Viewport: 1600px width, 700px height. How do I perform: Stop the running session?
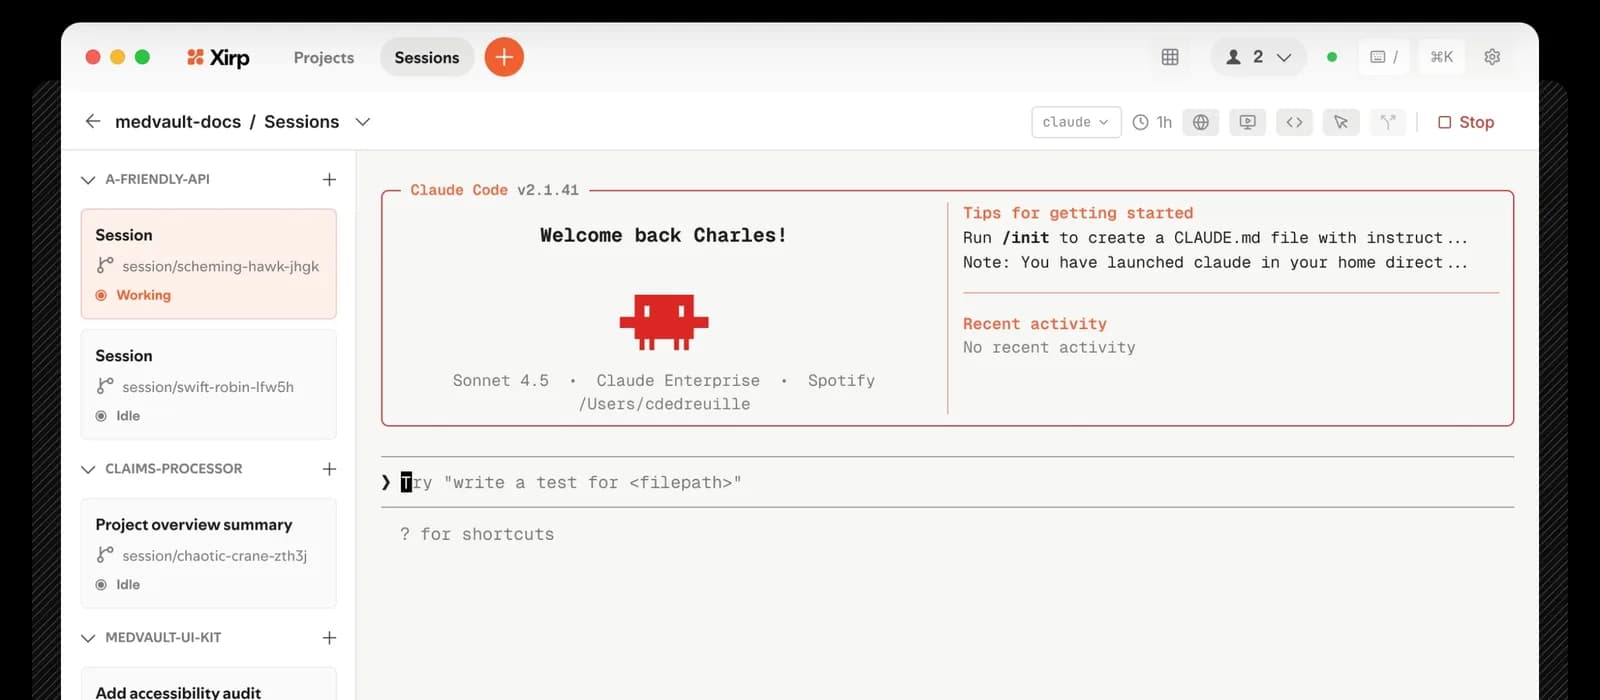1466,122
